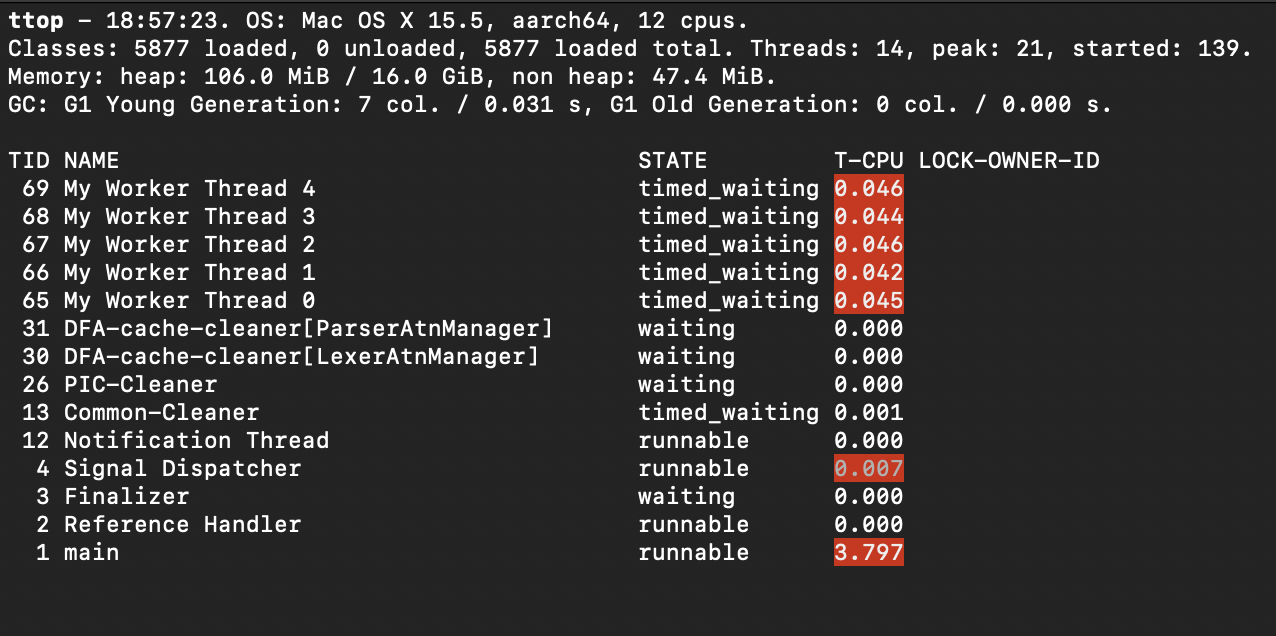Image resolution: width=1276 pixels, height=636 pixels.
Task: Click the TID column header
Action: pyautogui.click(x=28, y=161)
